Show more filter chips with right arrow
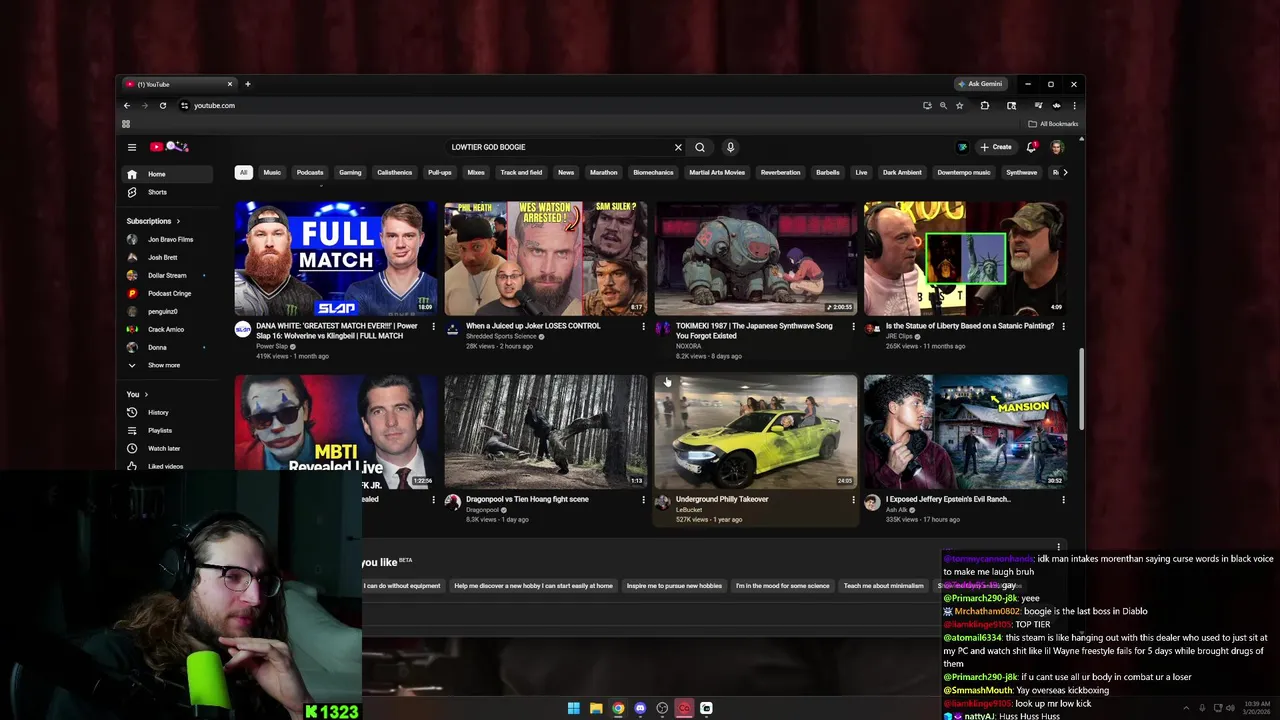 pos(1065,172)
